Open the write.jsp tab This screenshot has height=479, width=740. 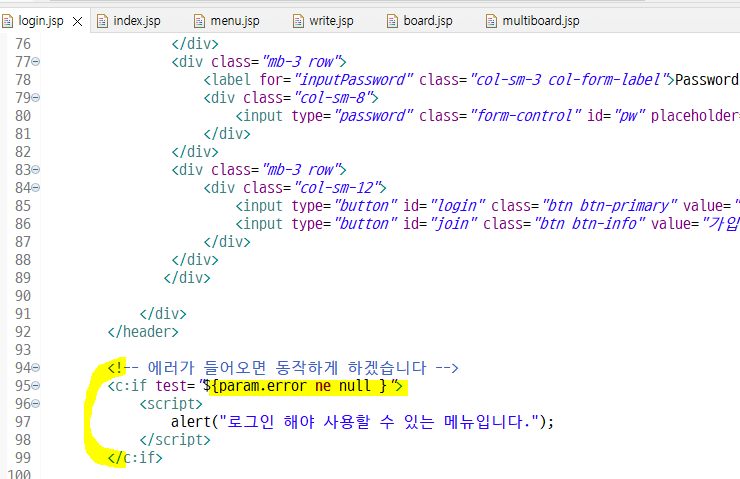click(x=331, y=21)
